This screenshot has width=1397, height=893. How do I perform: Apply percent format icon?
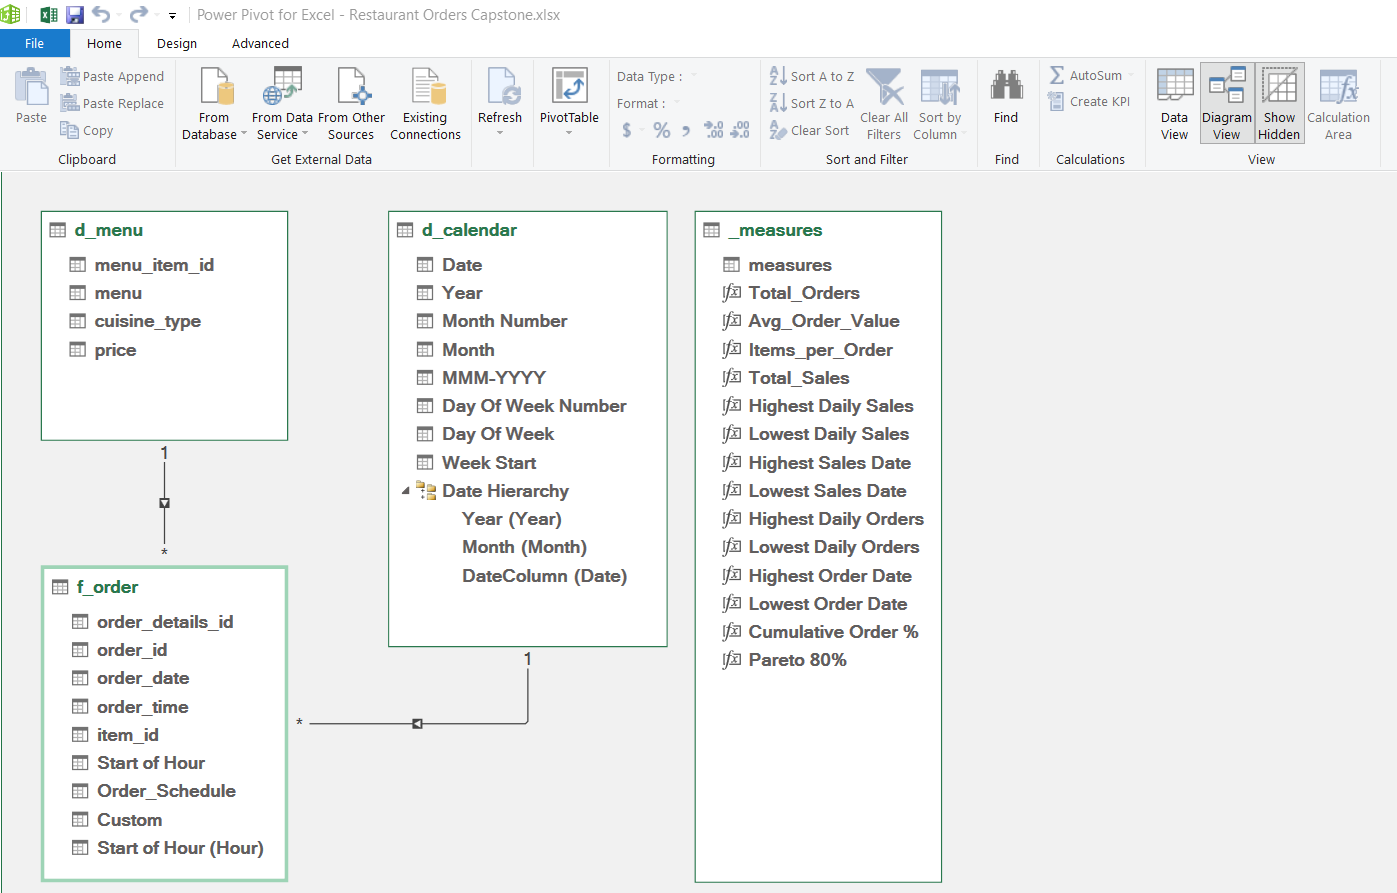661,130
